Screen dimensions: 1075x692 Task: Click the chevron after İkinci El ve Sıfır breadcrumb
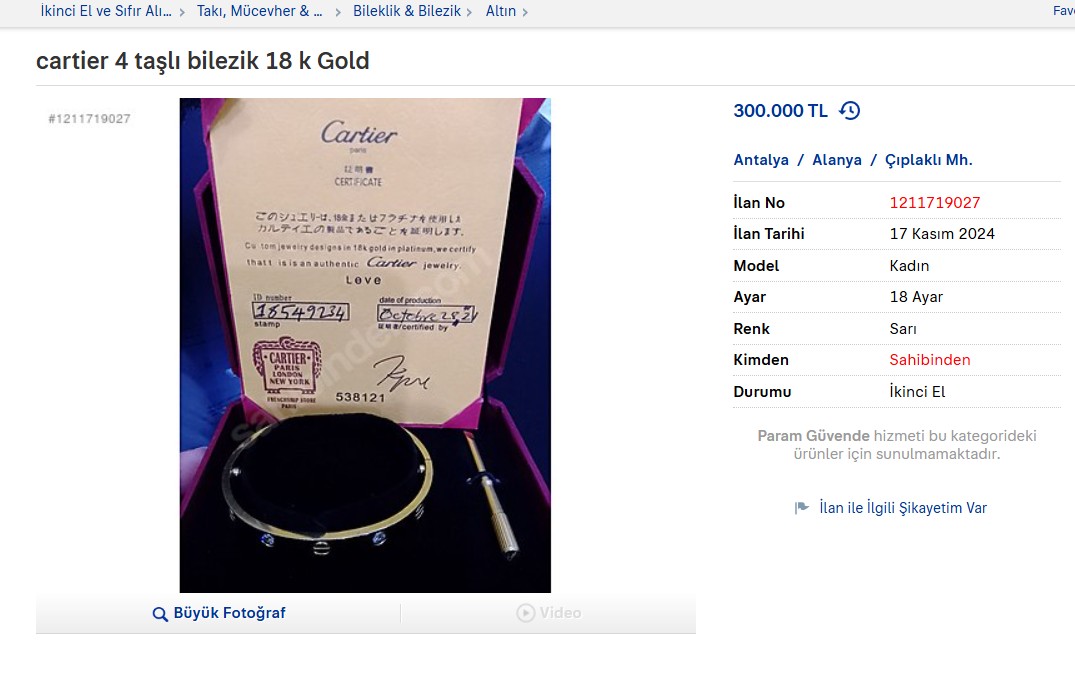182,12
